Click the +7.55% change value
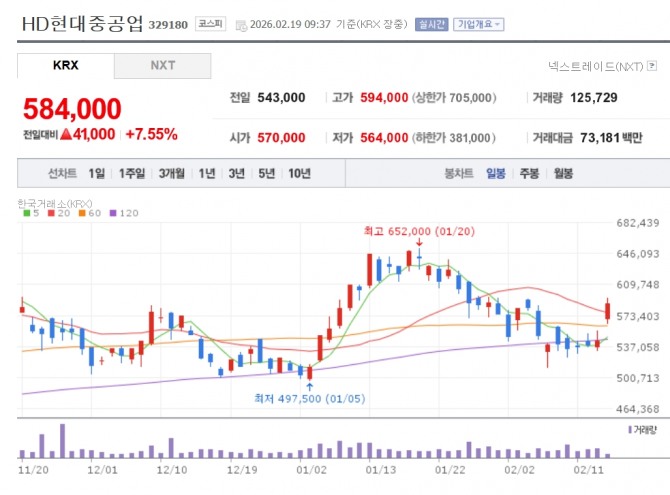This screenshot has height=495, width=670. point(151,134)
